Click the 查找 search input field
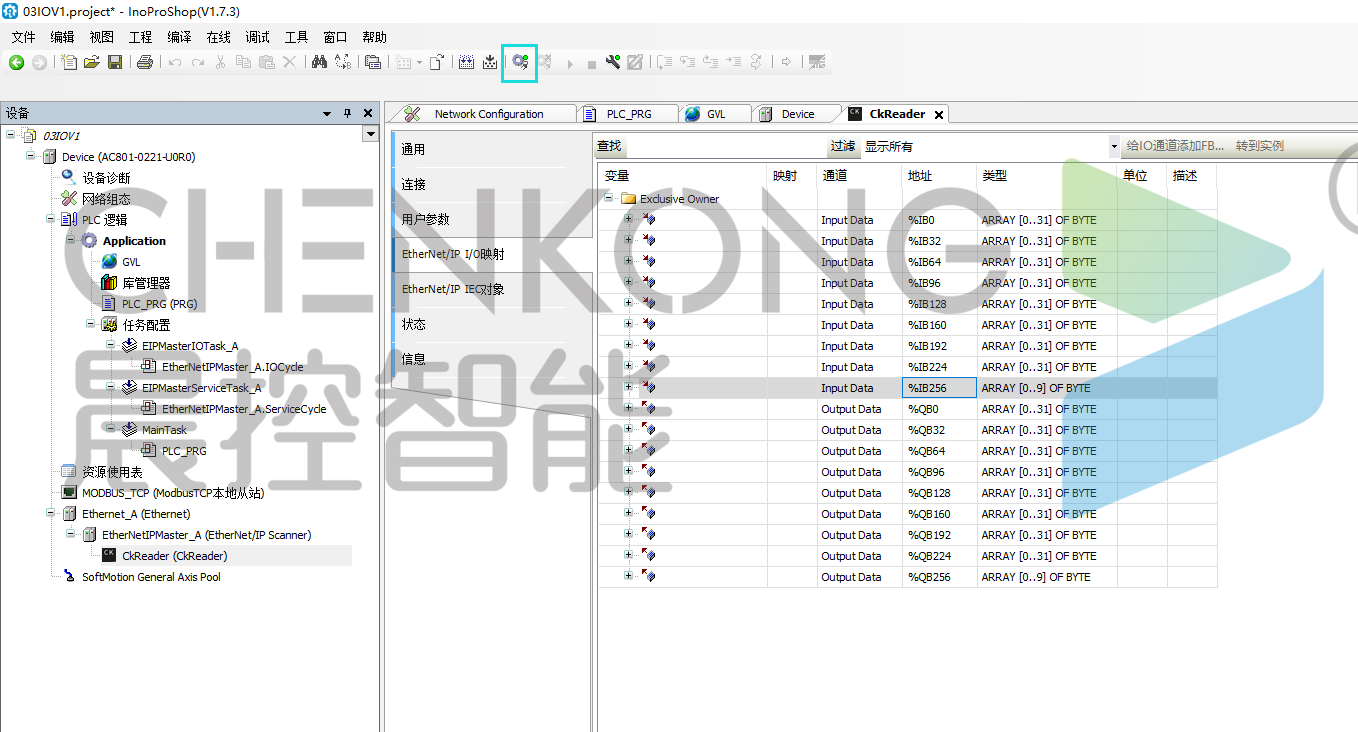Viewport: 1358px width, 732px height. 725,146
